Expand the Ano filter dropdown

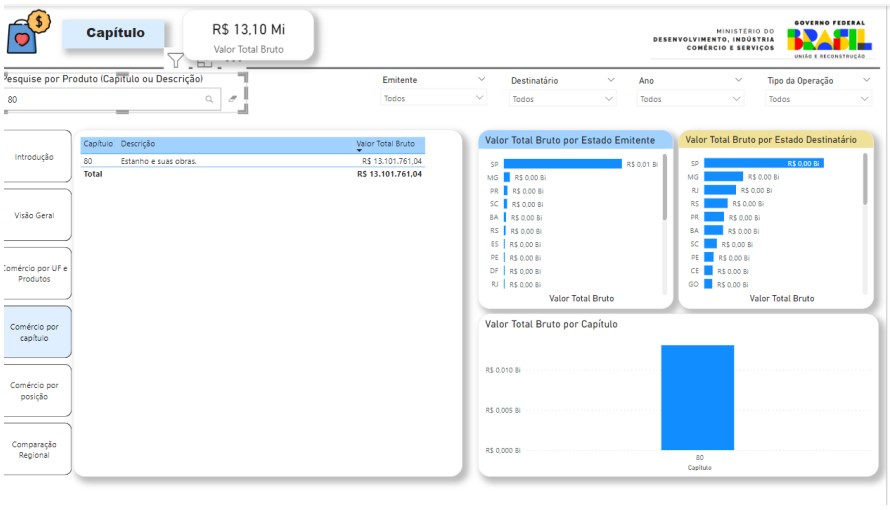tap(691, 99)
